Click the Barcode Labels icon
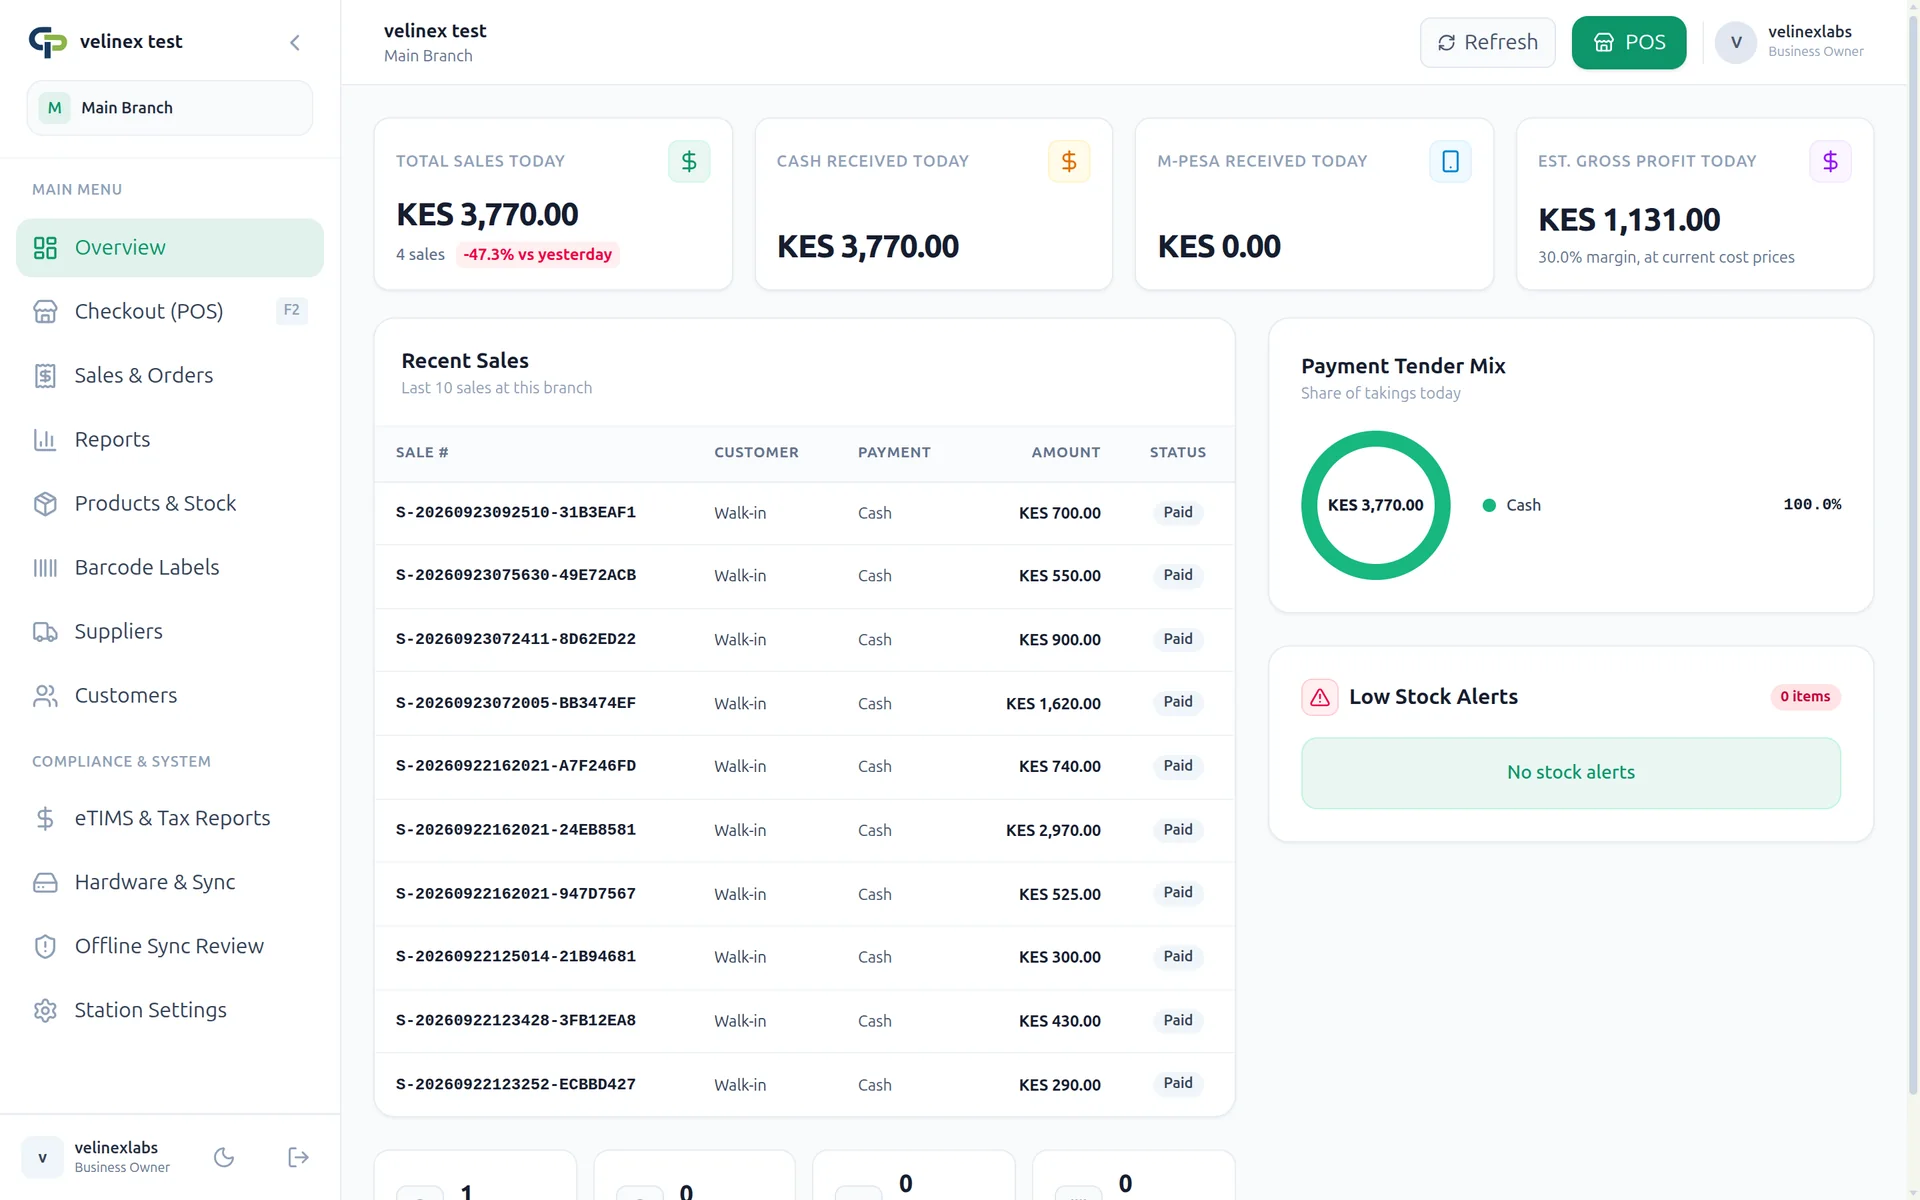The width and height of the screenshot is (1920, 1200). [x=45, y=568]
